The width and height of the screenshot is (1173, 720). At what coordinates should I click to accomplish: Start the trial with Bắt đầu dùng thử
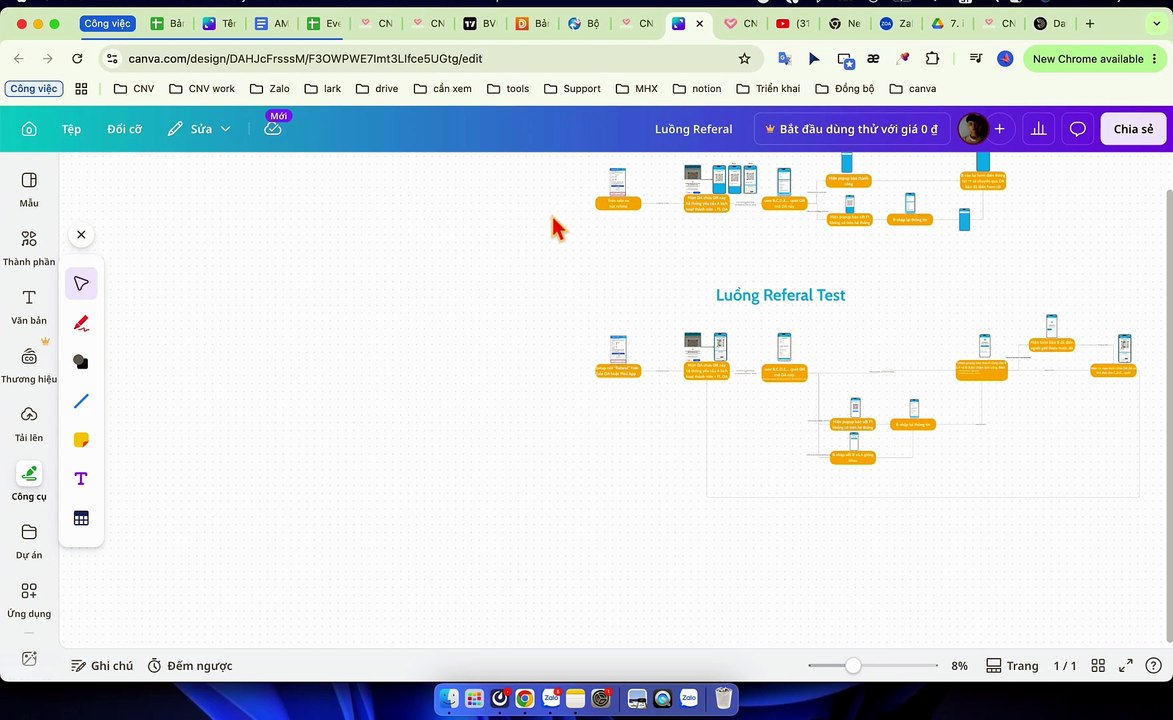tap(851, 129)
